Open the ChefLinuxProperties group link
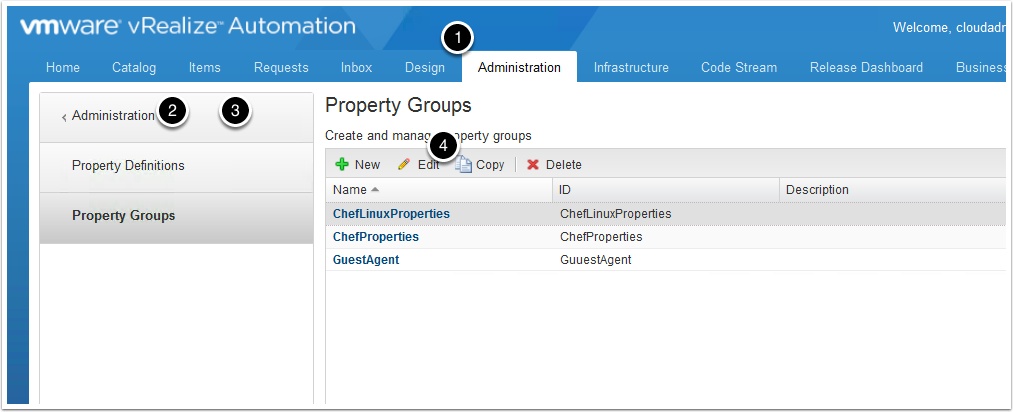This screenshot has height=412, width=1013. coord(391,214)
